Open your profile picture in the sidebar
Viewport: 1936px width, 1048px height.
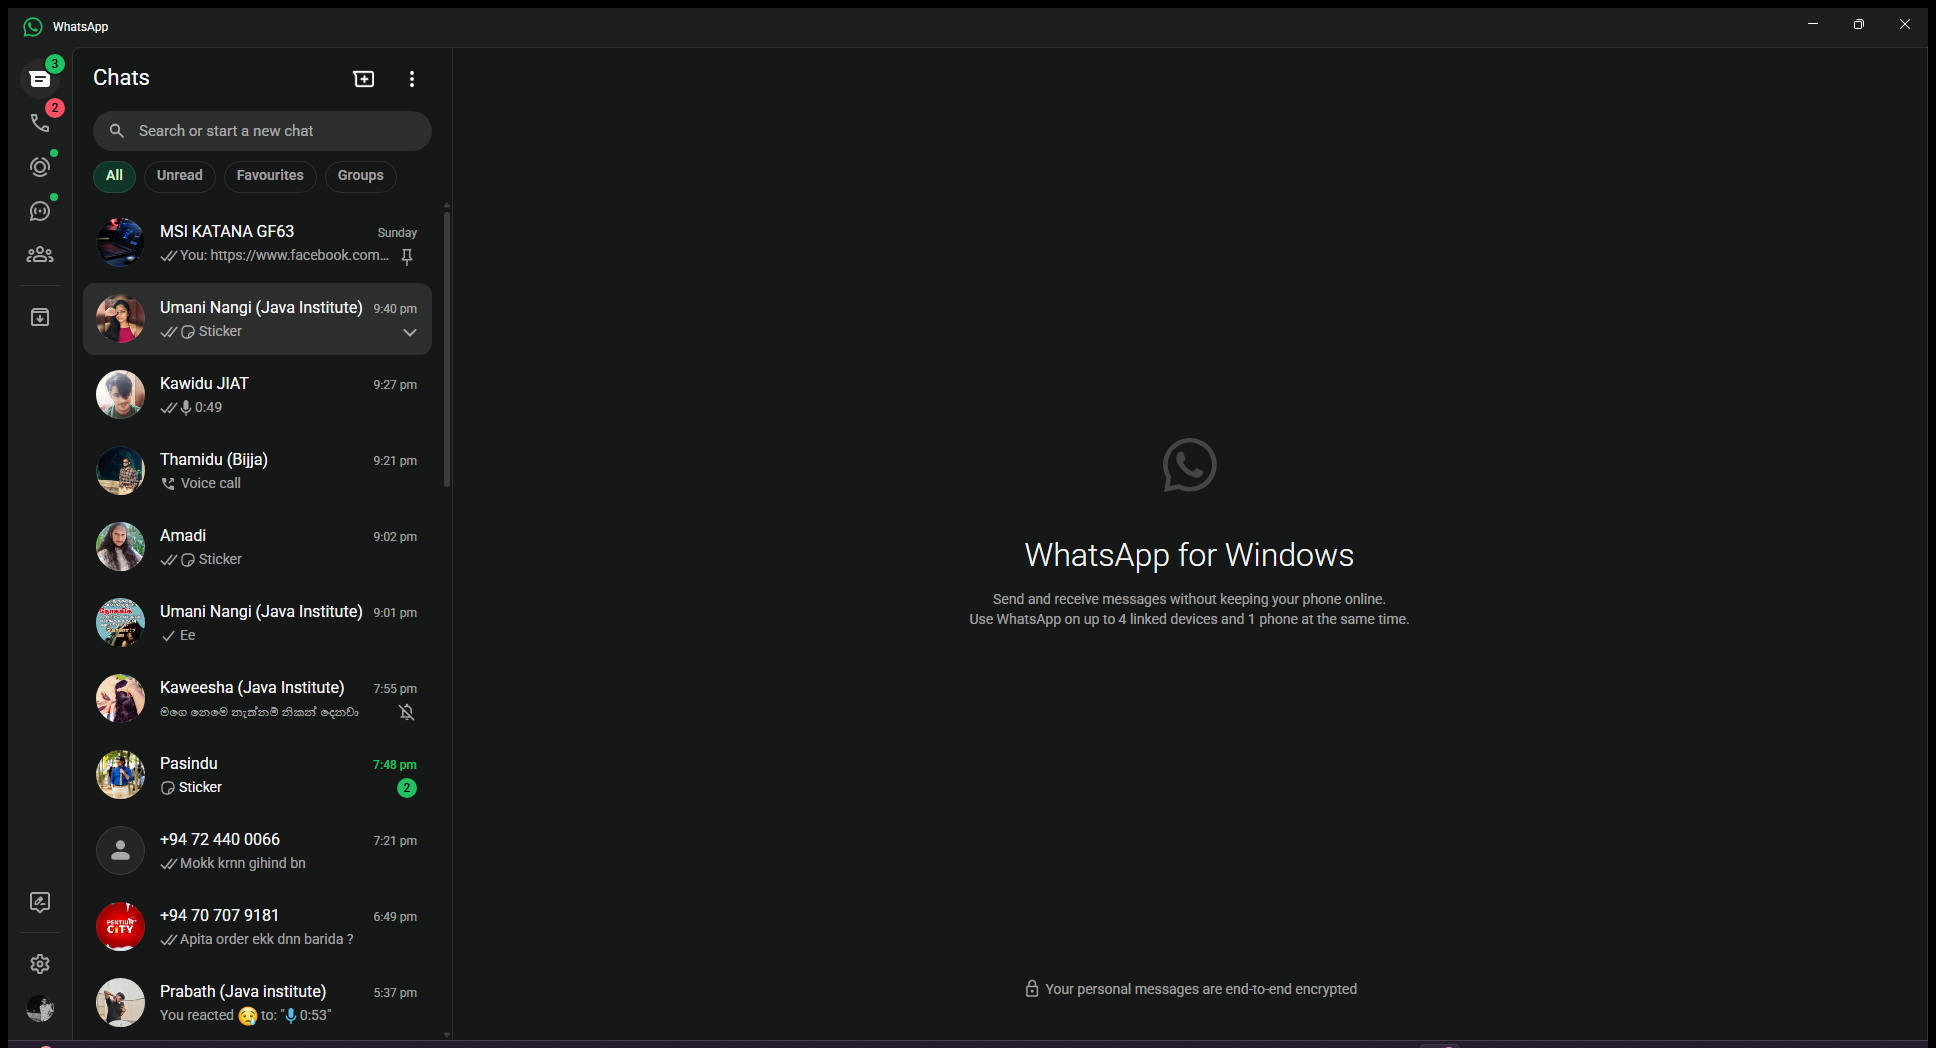pyautogui.click(x=40, y=1008)
